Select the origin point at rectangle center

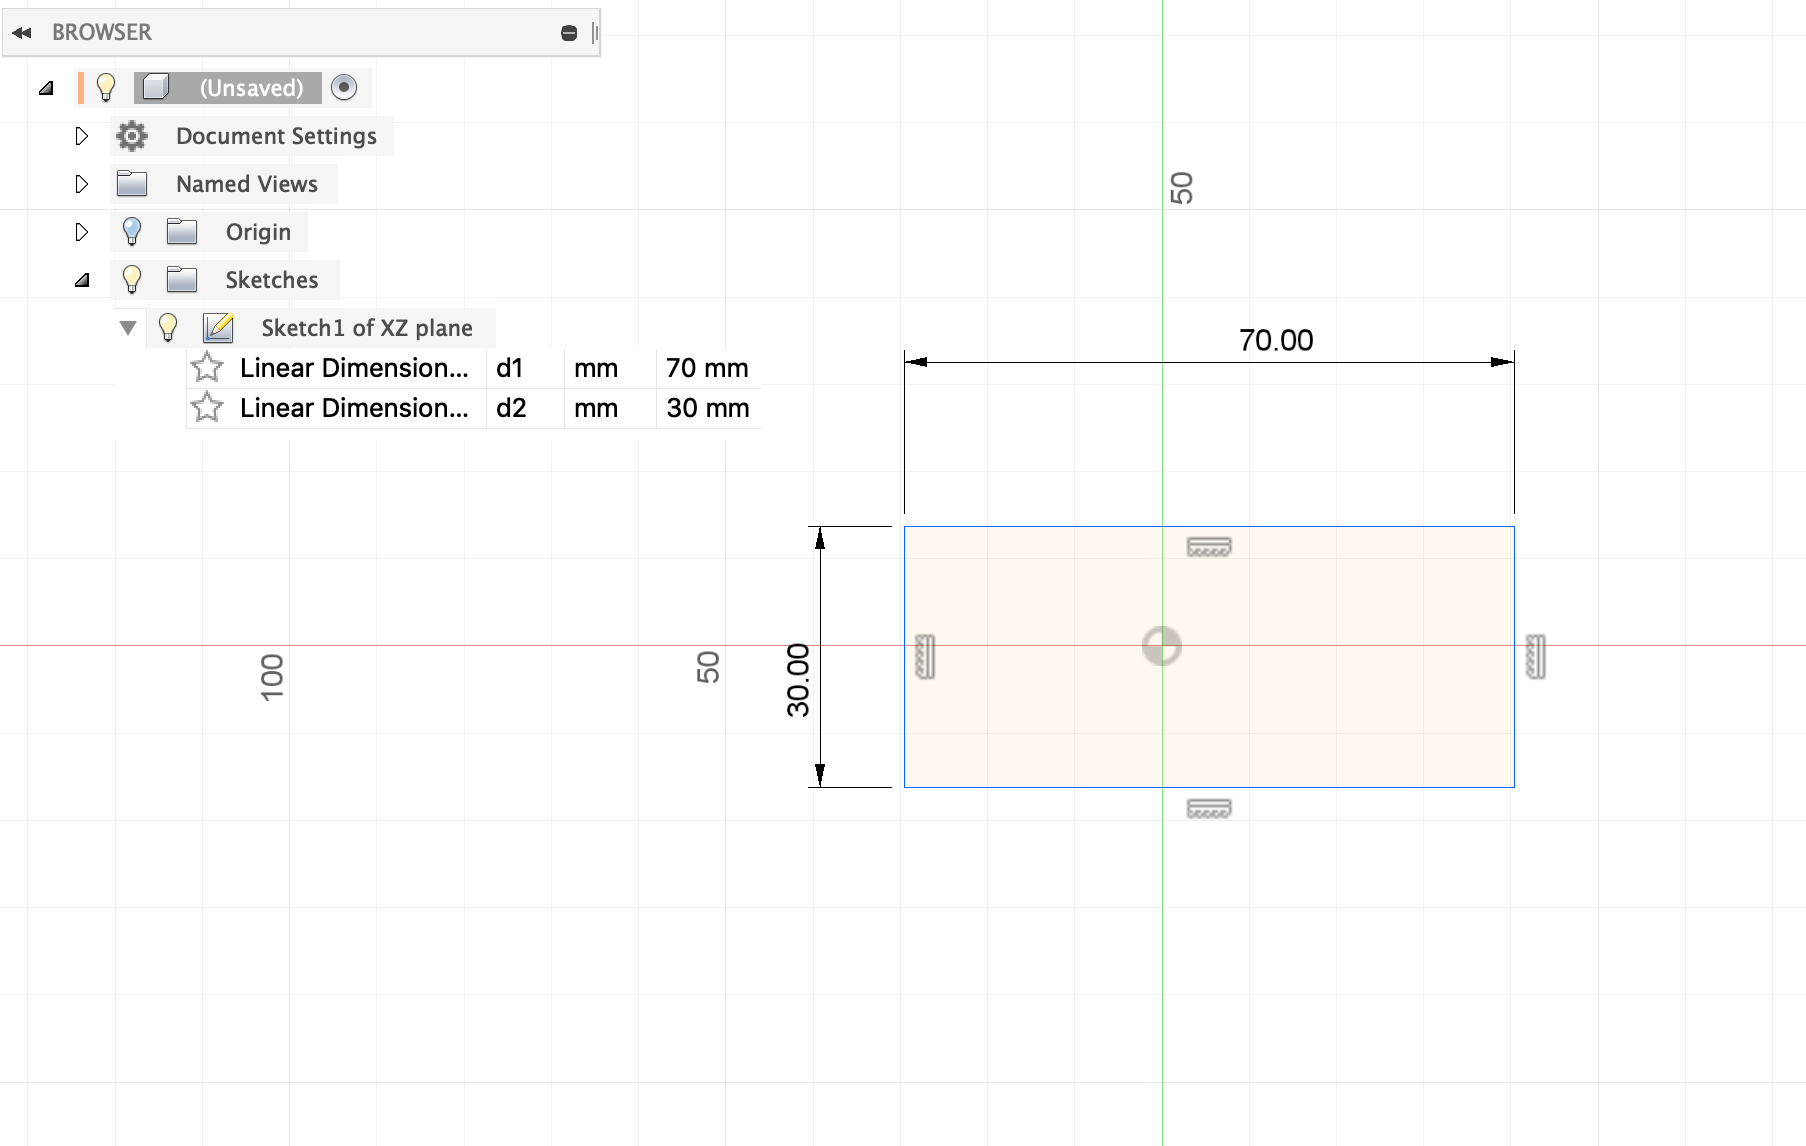point(1162,646)
